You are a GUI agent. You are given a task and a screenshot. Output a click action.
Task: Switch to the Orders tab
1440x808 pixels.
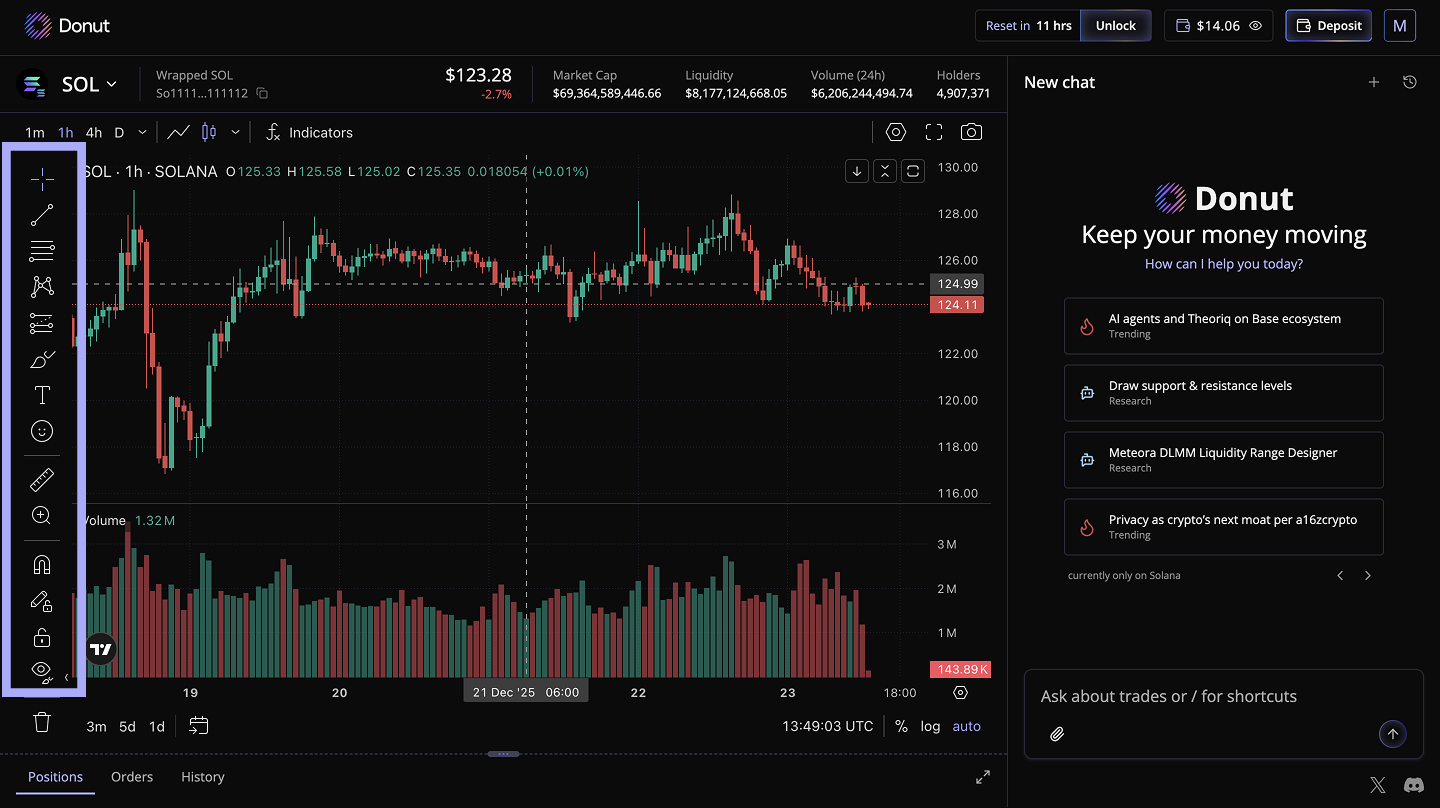[x=132, y=777]
